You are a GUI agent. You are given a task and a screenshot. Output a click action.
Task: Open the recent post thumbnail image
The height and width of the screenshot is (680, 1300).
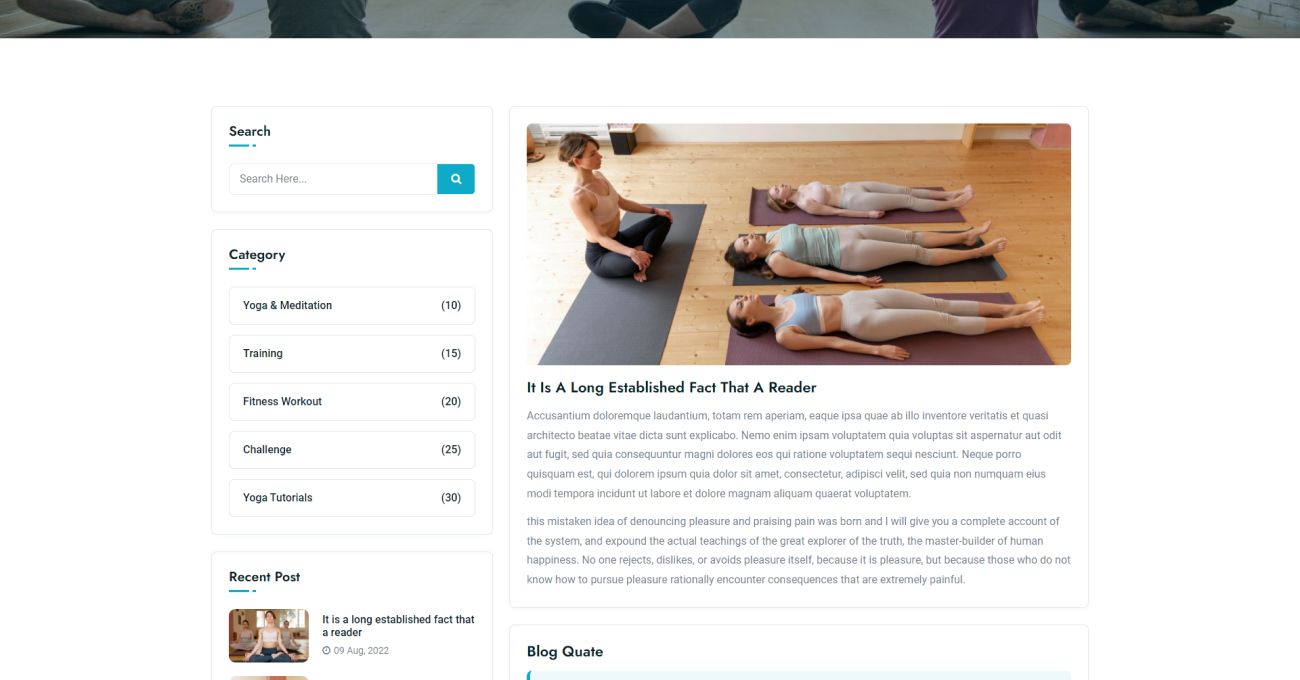click(269, 636)
